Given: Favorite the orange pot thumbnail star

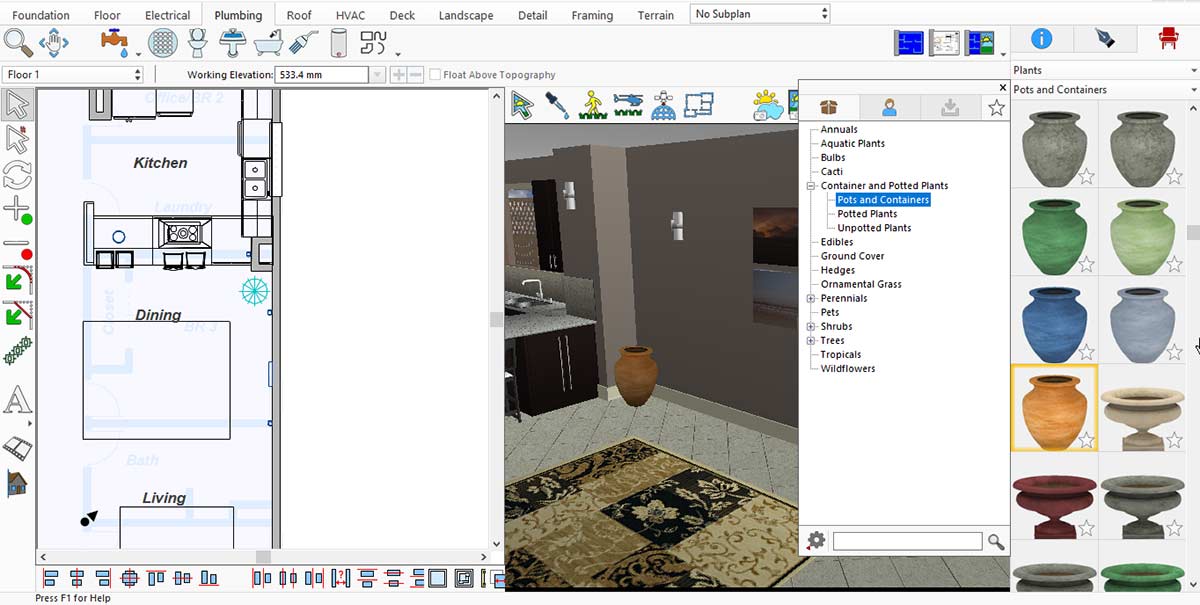Looking at the screenshot, I should pos(1086,440).
